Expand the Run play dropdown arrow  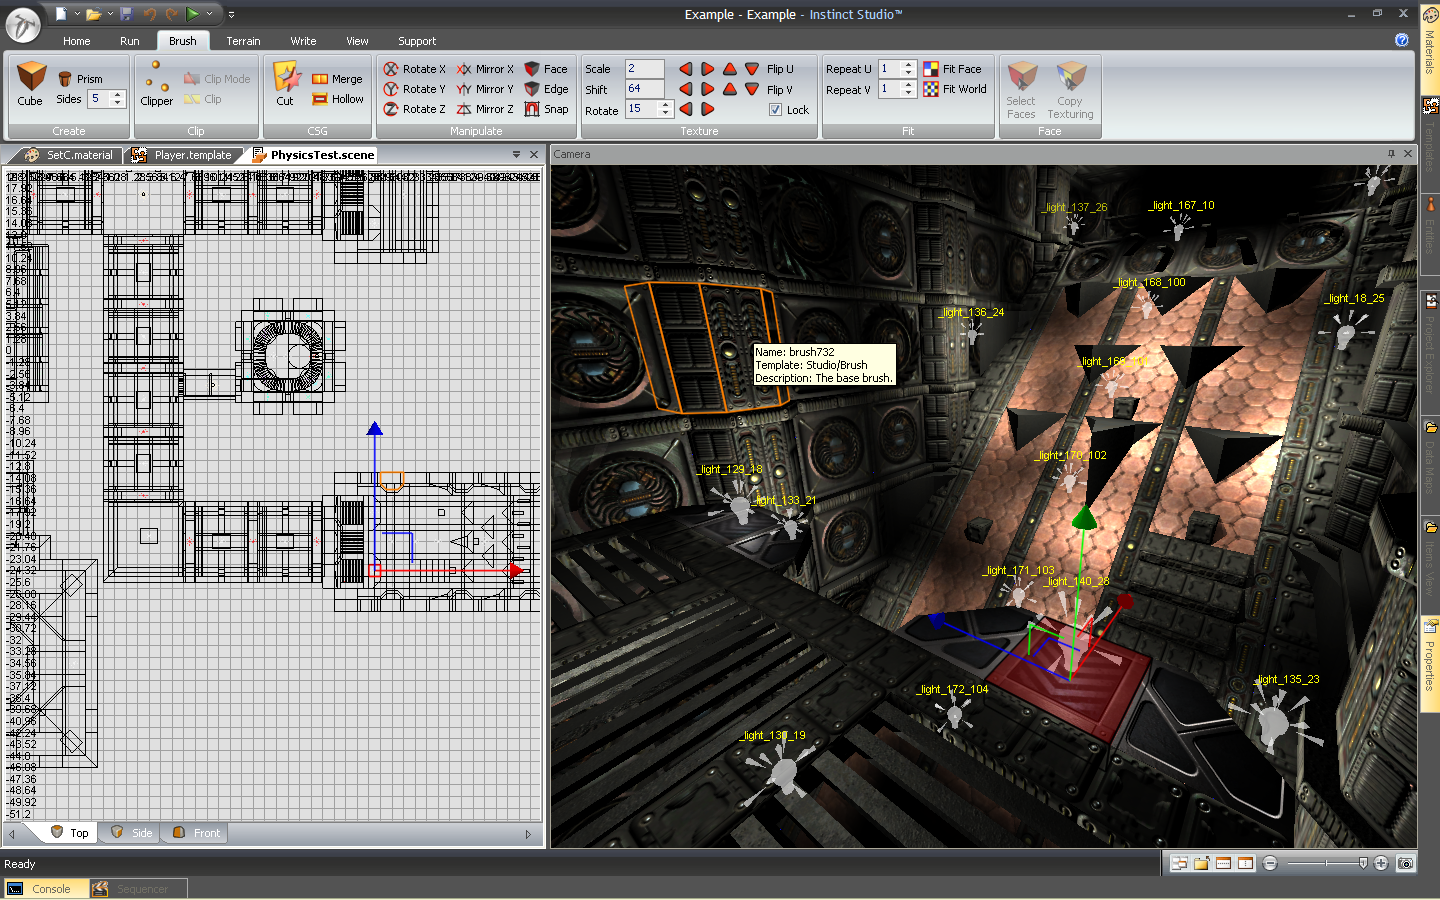[209, 14]
